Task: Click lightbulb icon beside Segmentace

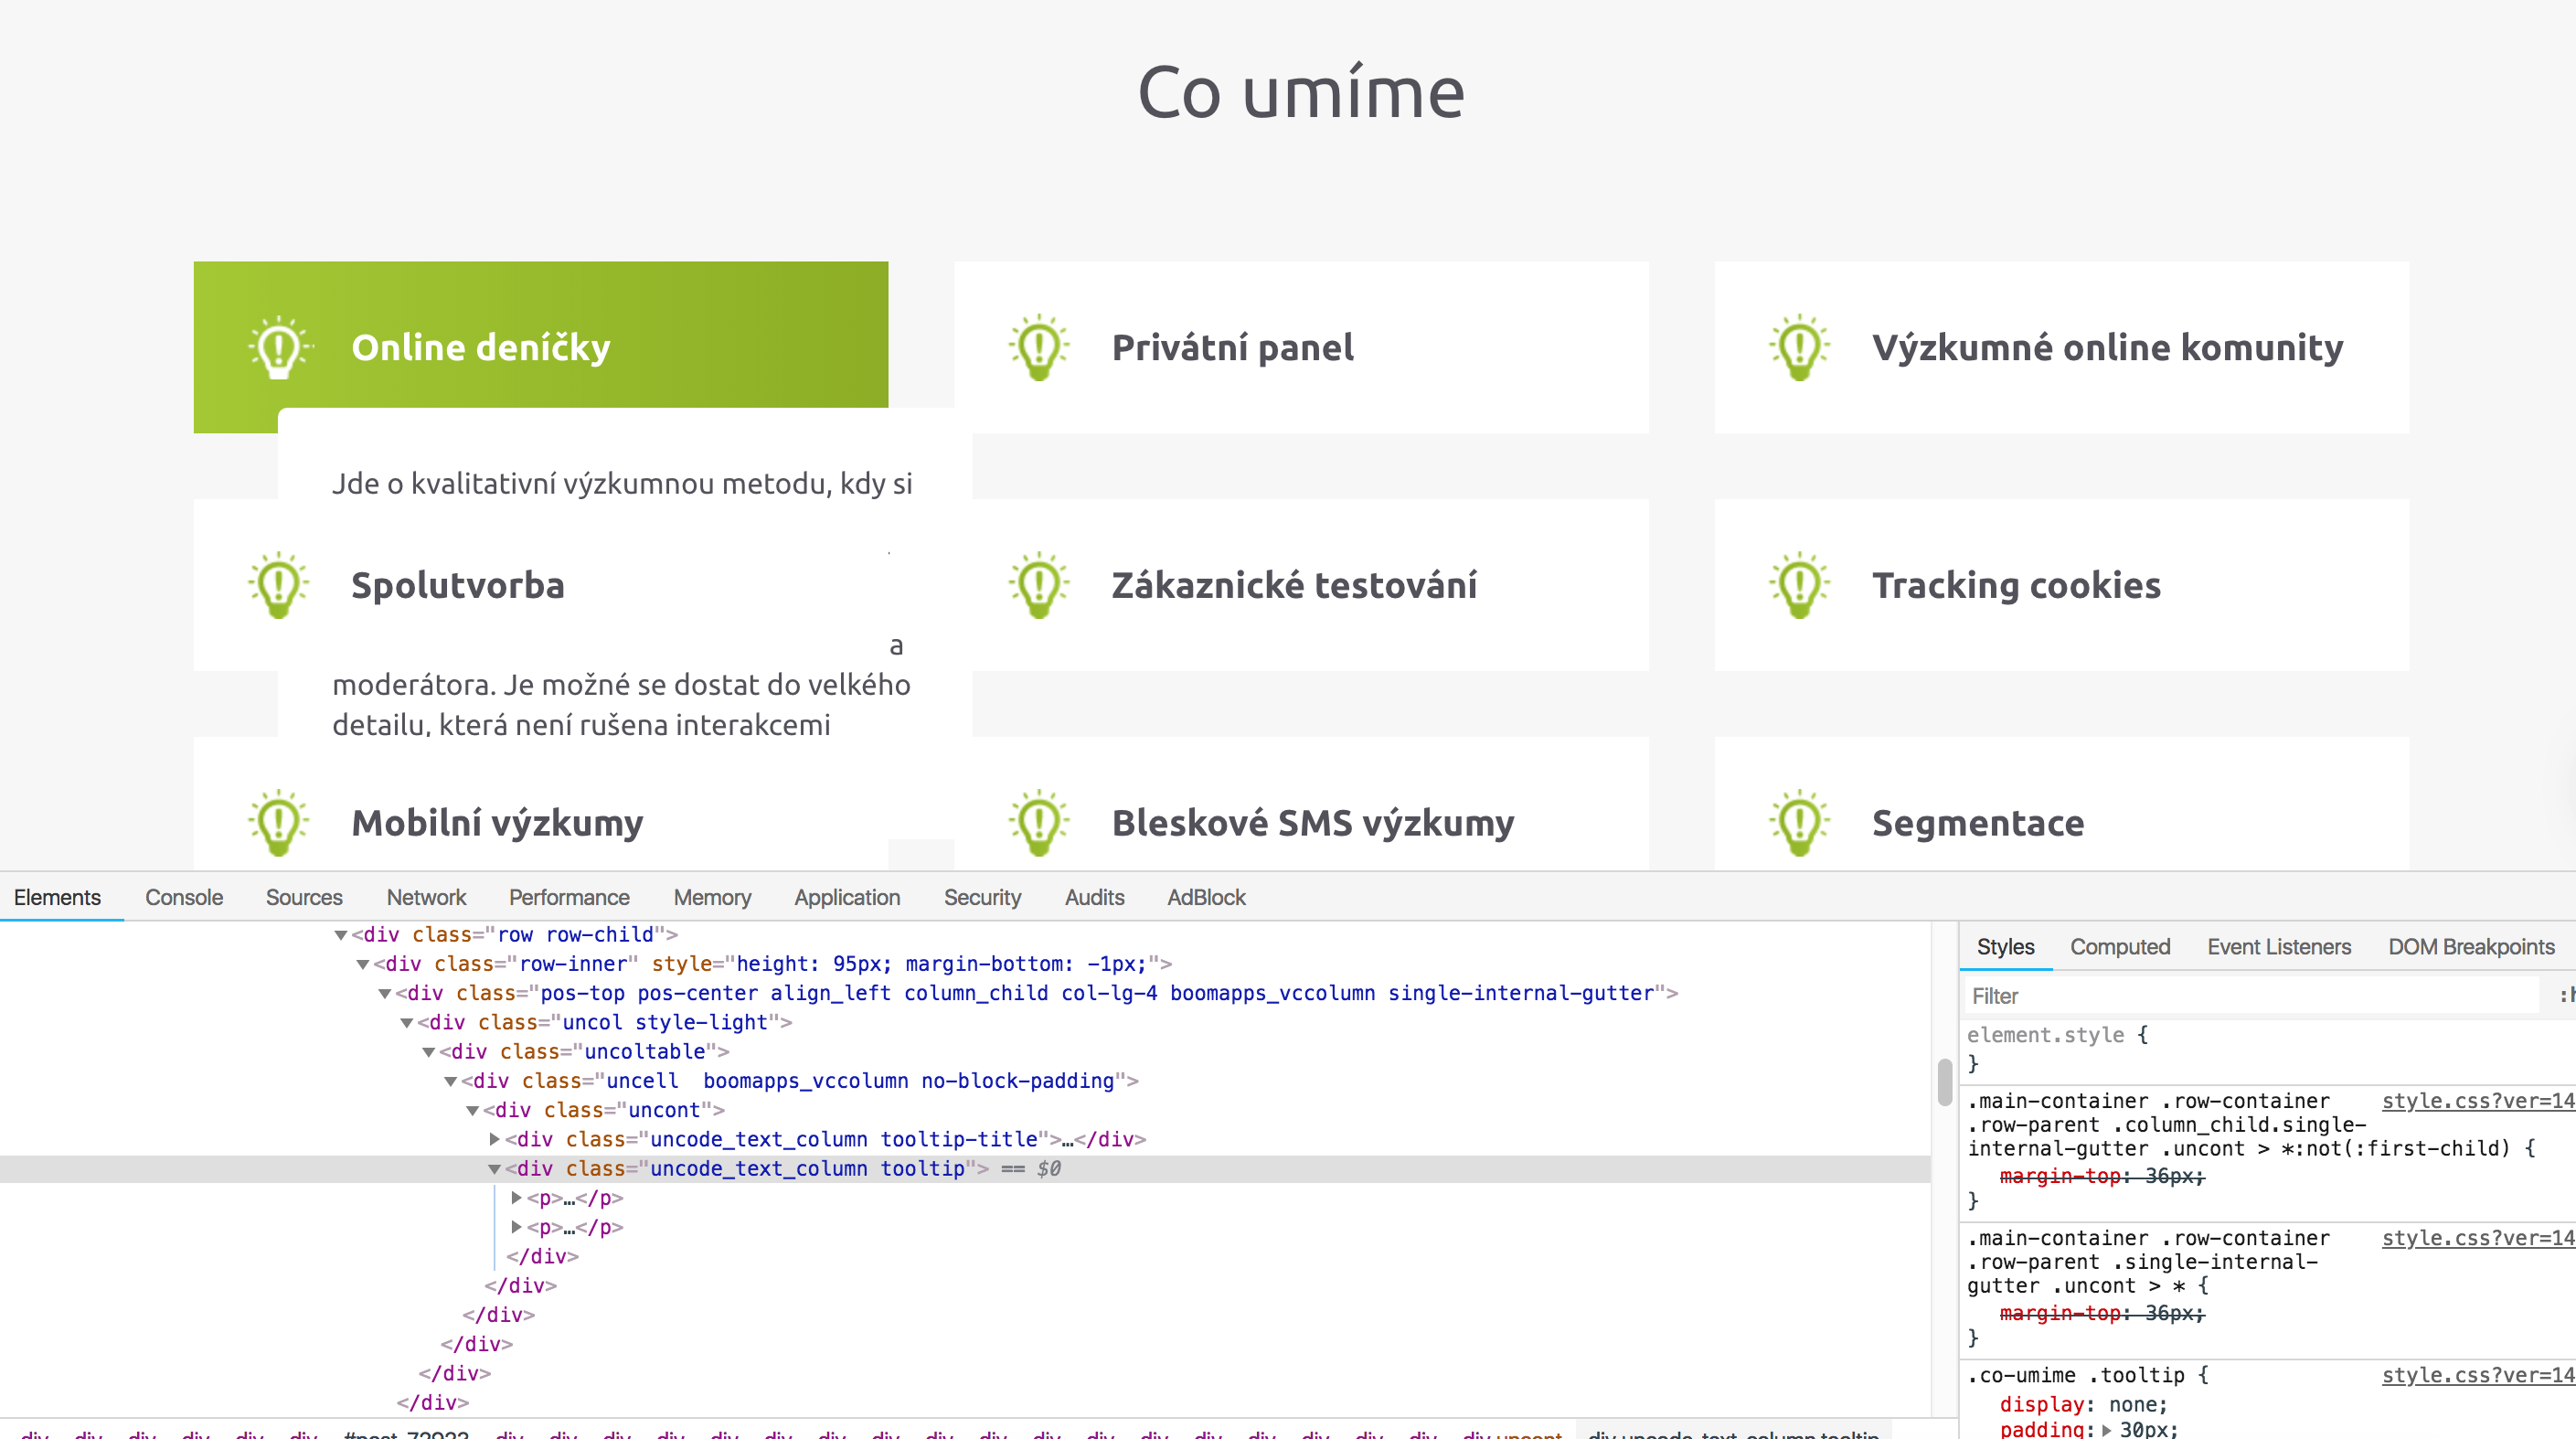Action: (x=1799, y=823)
